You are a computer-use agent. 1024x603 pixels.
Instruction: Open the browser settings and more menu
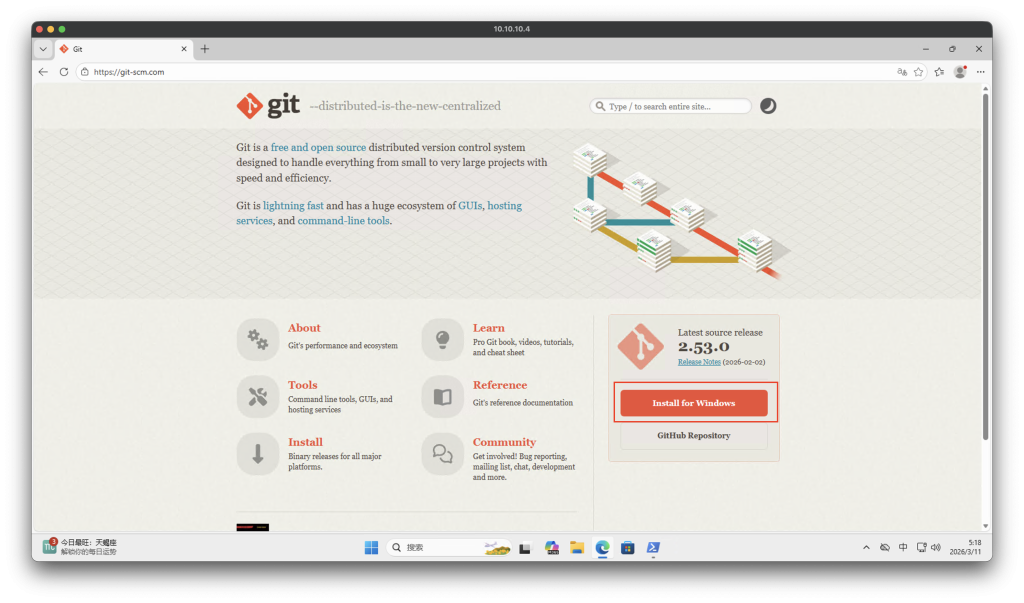pos(980,72)
